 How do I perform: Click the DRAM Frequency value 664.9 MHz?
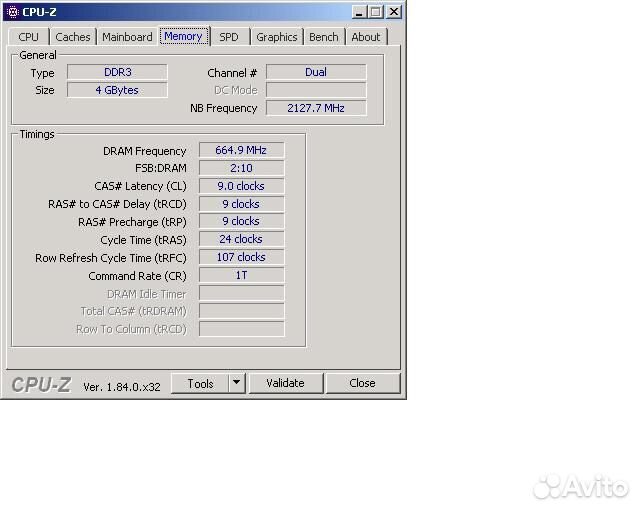click(241, 150)
